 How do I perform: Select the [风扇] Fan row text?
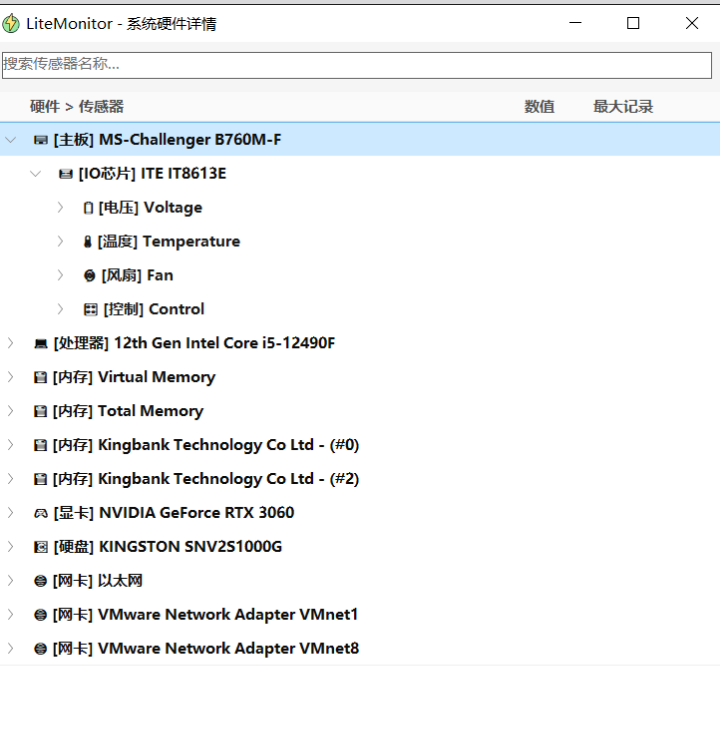tap(137, 276)
